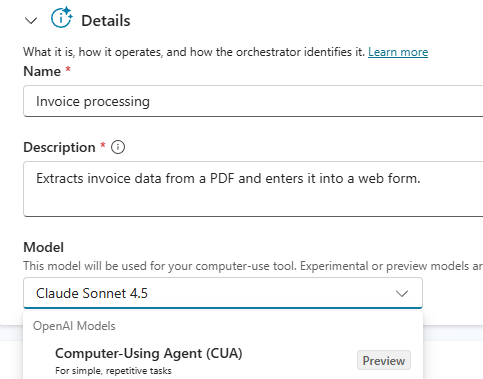Click the Model section label
Screen dimensions: 483x379
tap(44, 247)
